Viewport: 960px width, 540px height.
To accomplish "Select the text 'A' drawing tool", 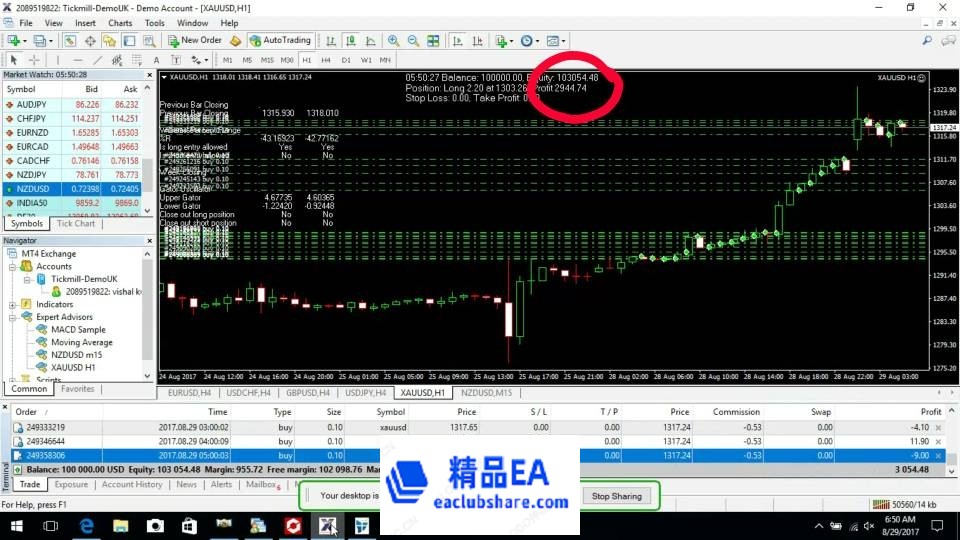I will (x=156, y=60).
